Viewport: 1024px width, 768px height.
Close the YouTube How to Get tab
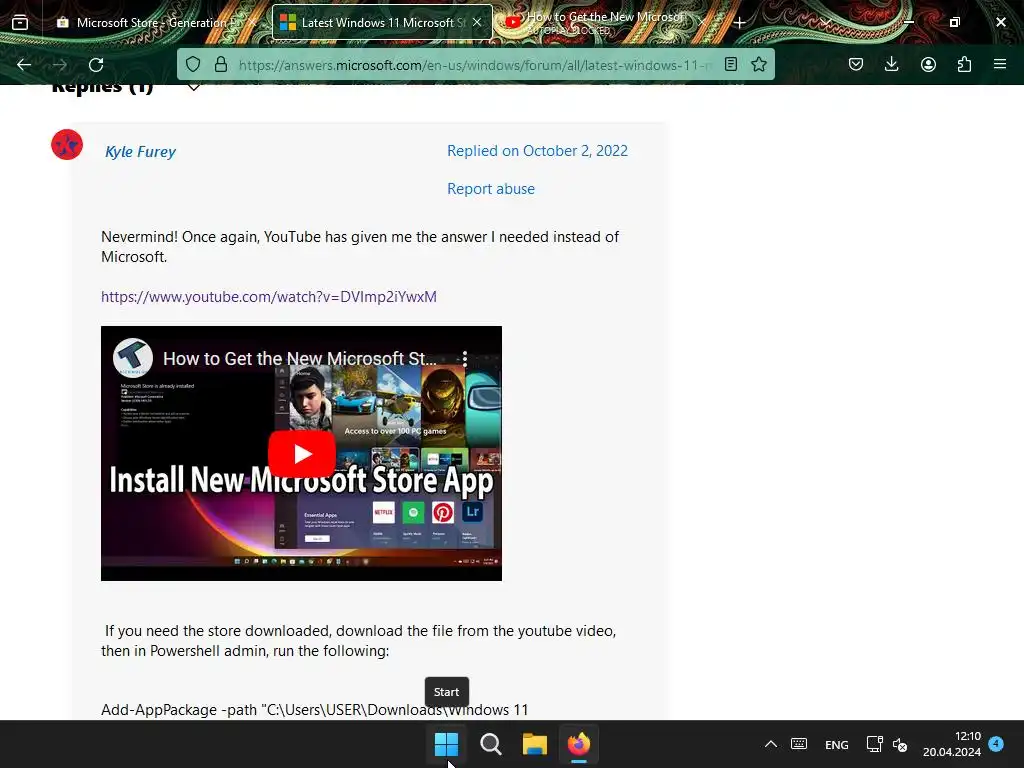pos(701,22)
